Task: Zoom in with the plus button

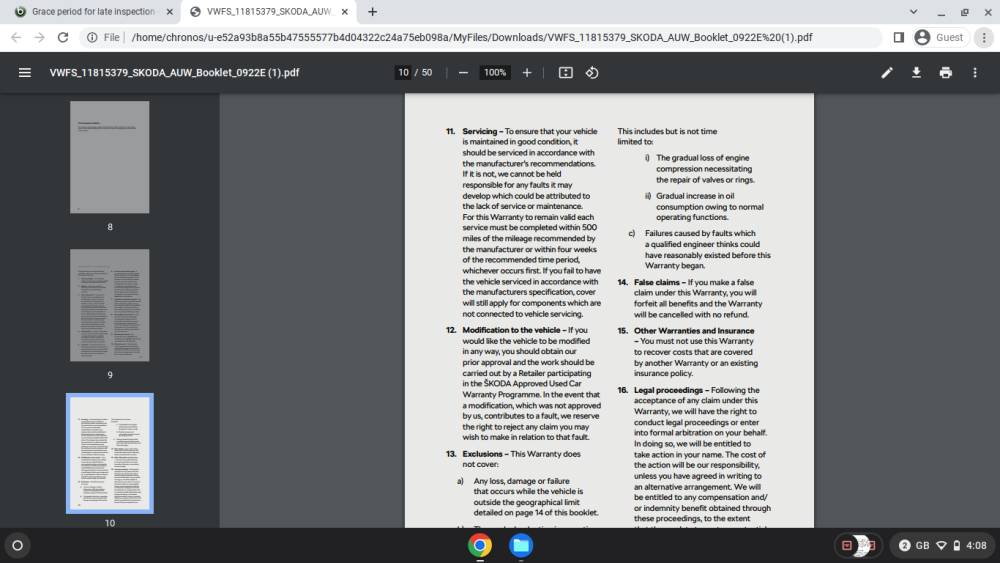Action: coord(527,73)
